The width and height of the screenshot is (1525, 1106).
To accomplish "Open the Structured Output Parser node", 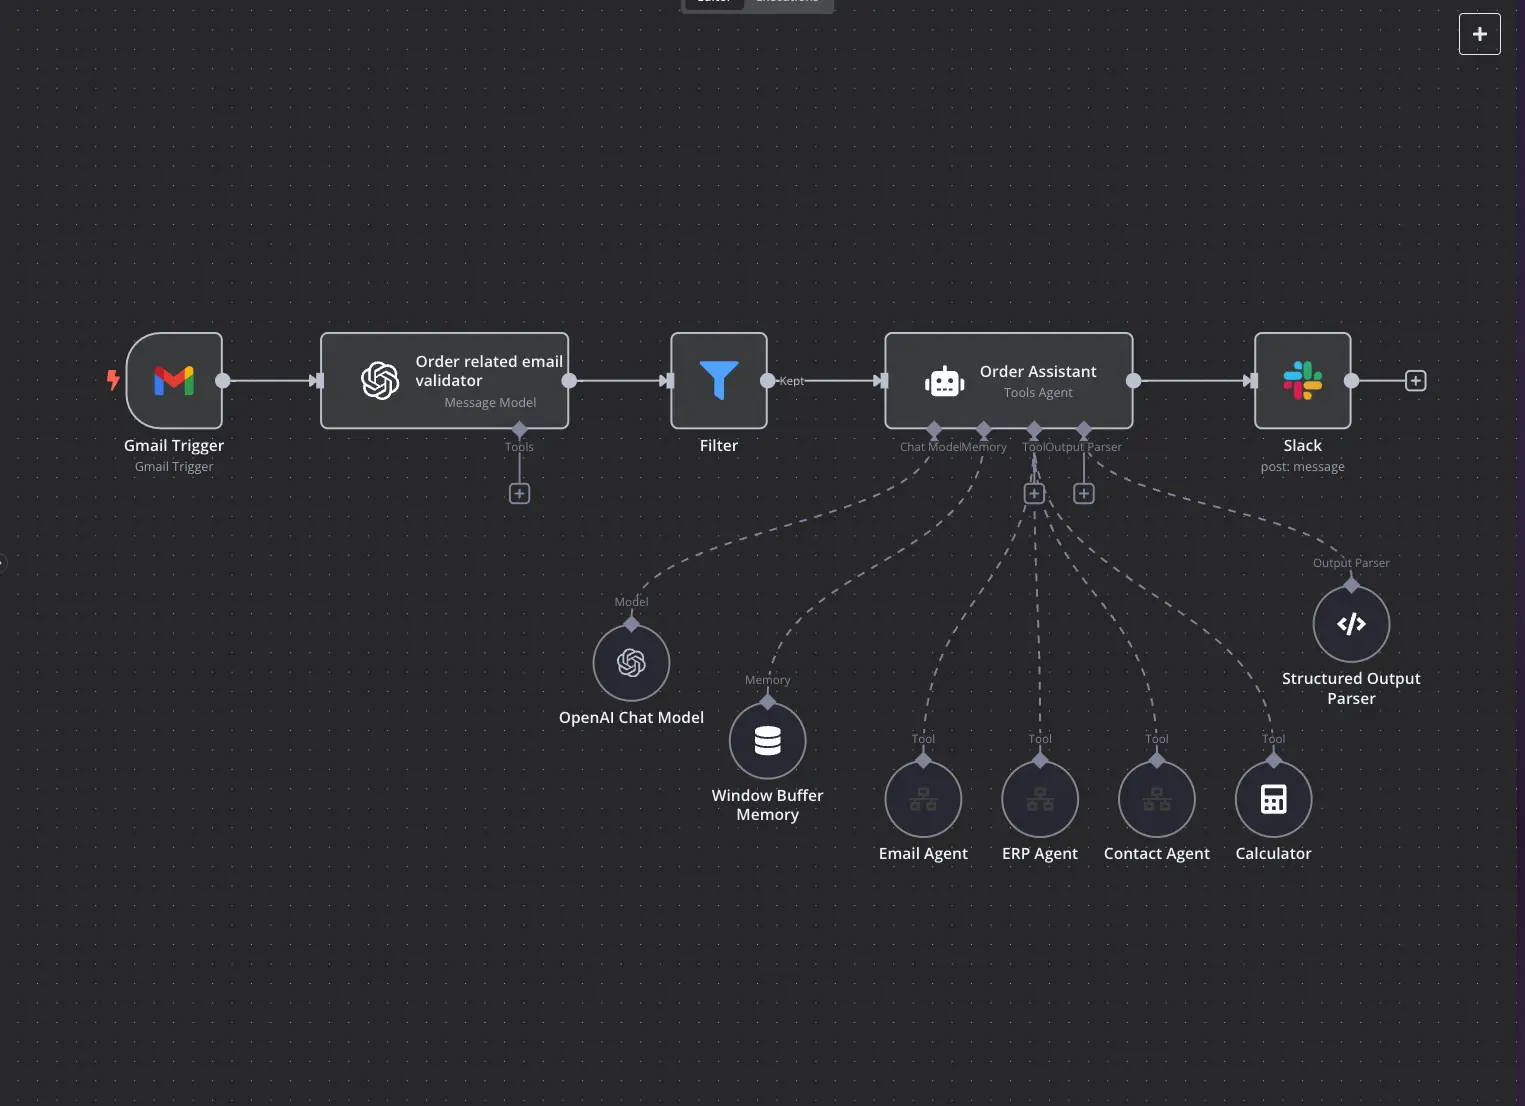I will [x=1351, y=624].
